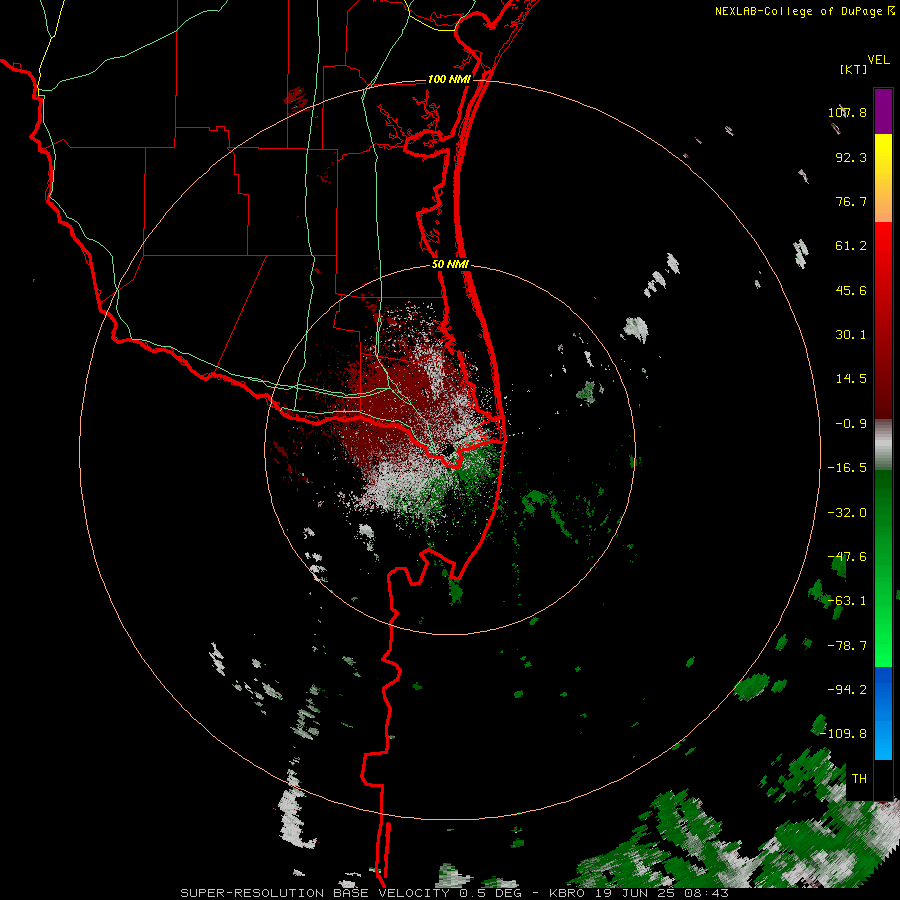This screenshot has height=900, width=900.
Task: Click the gray near-zero segment of velocity scale
Action: 883,445
